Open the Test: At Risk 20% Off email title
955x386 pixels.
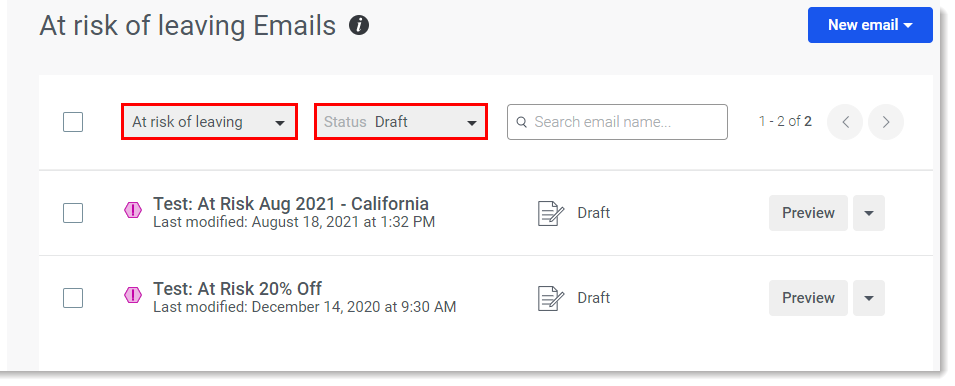(x=238, y=289)
